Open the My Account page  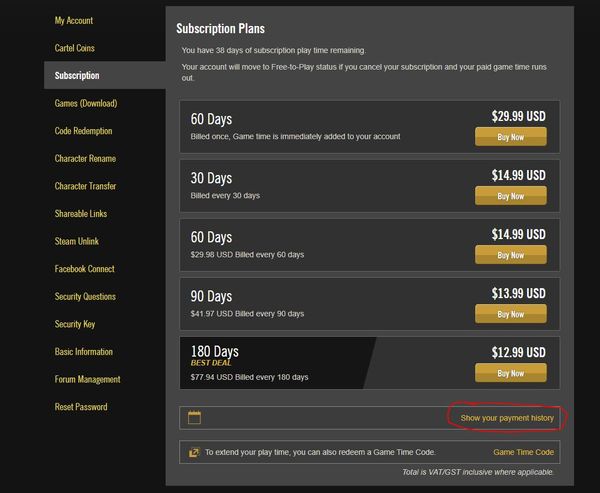click(x=74, y=20)
